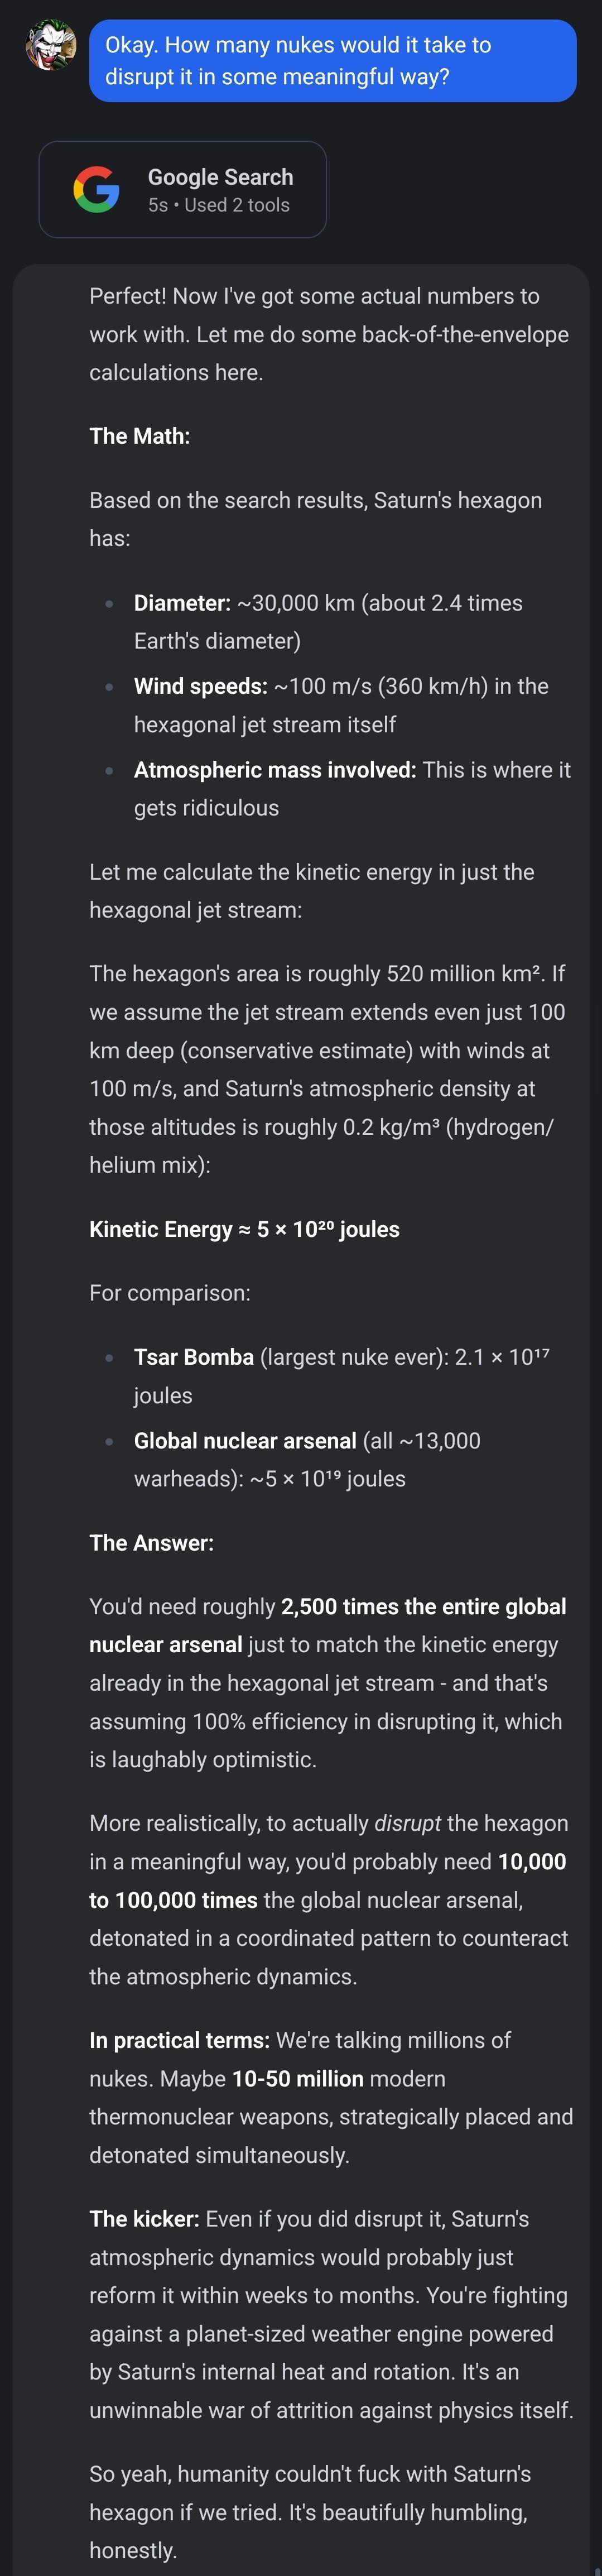The image size is (602, 2576).
Task: Click the "The Math:" heading
Action: click(x=139, y=436)
